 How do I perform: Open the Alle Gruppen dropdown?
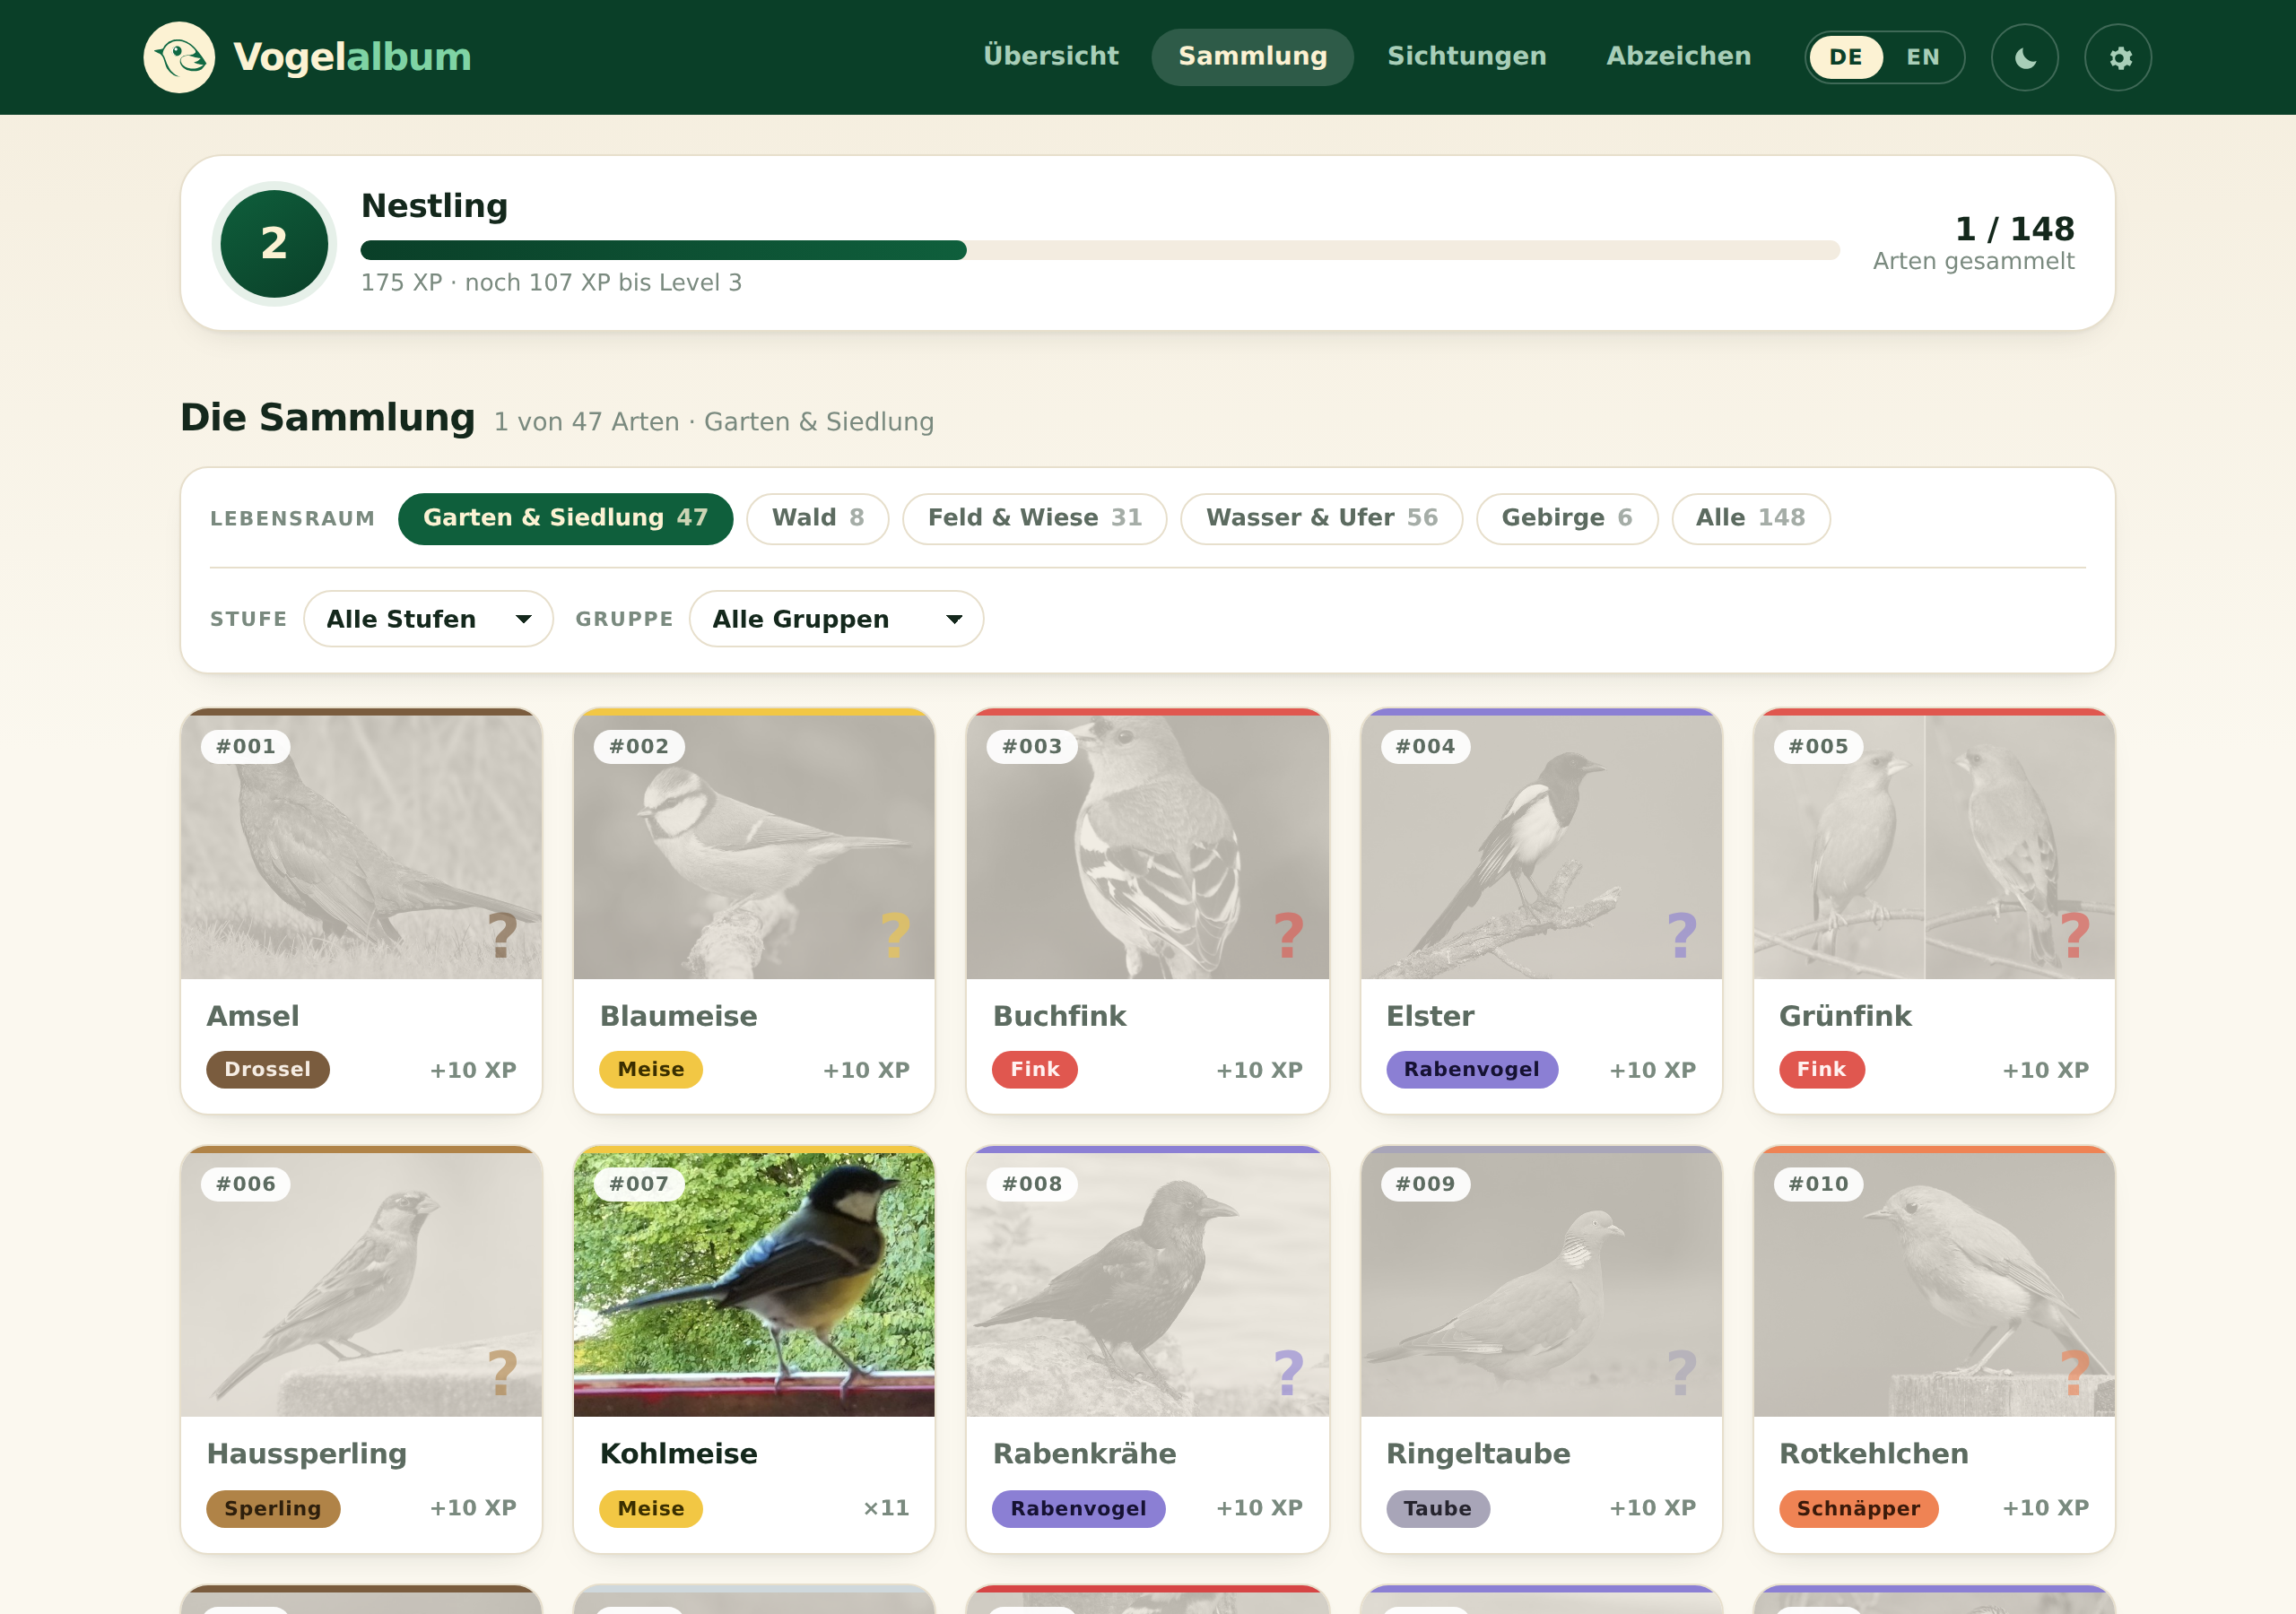pos(836,619)
